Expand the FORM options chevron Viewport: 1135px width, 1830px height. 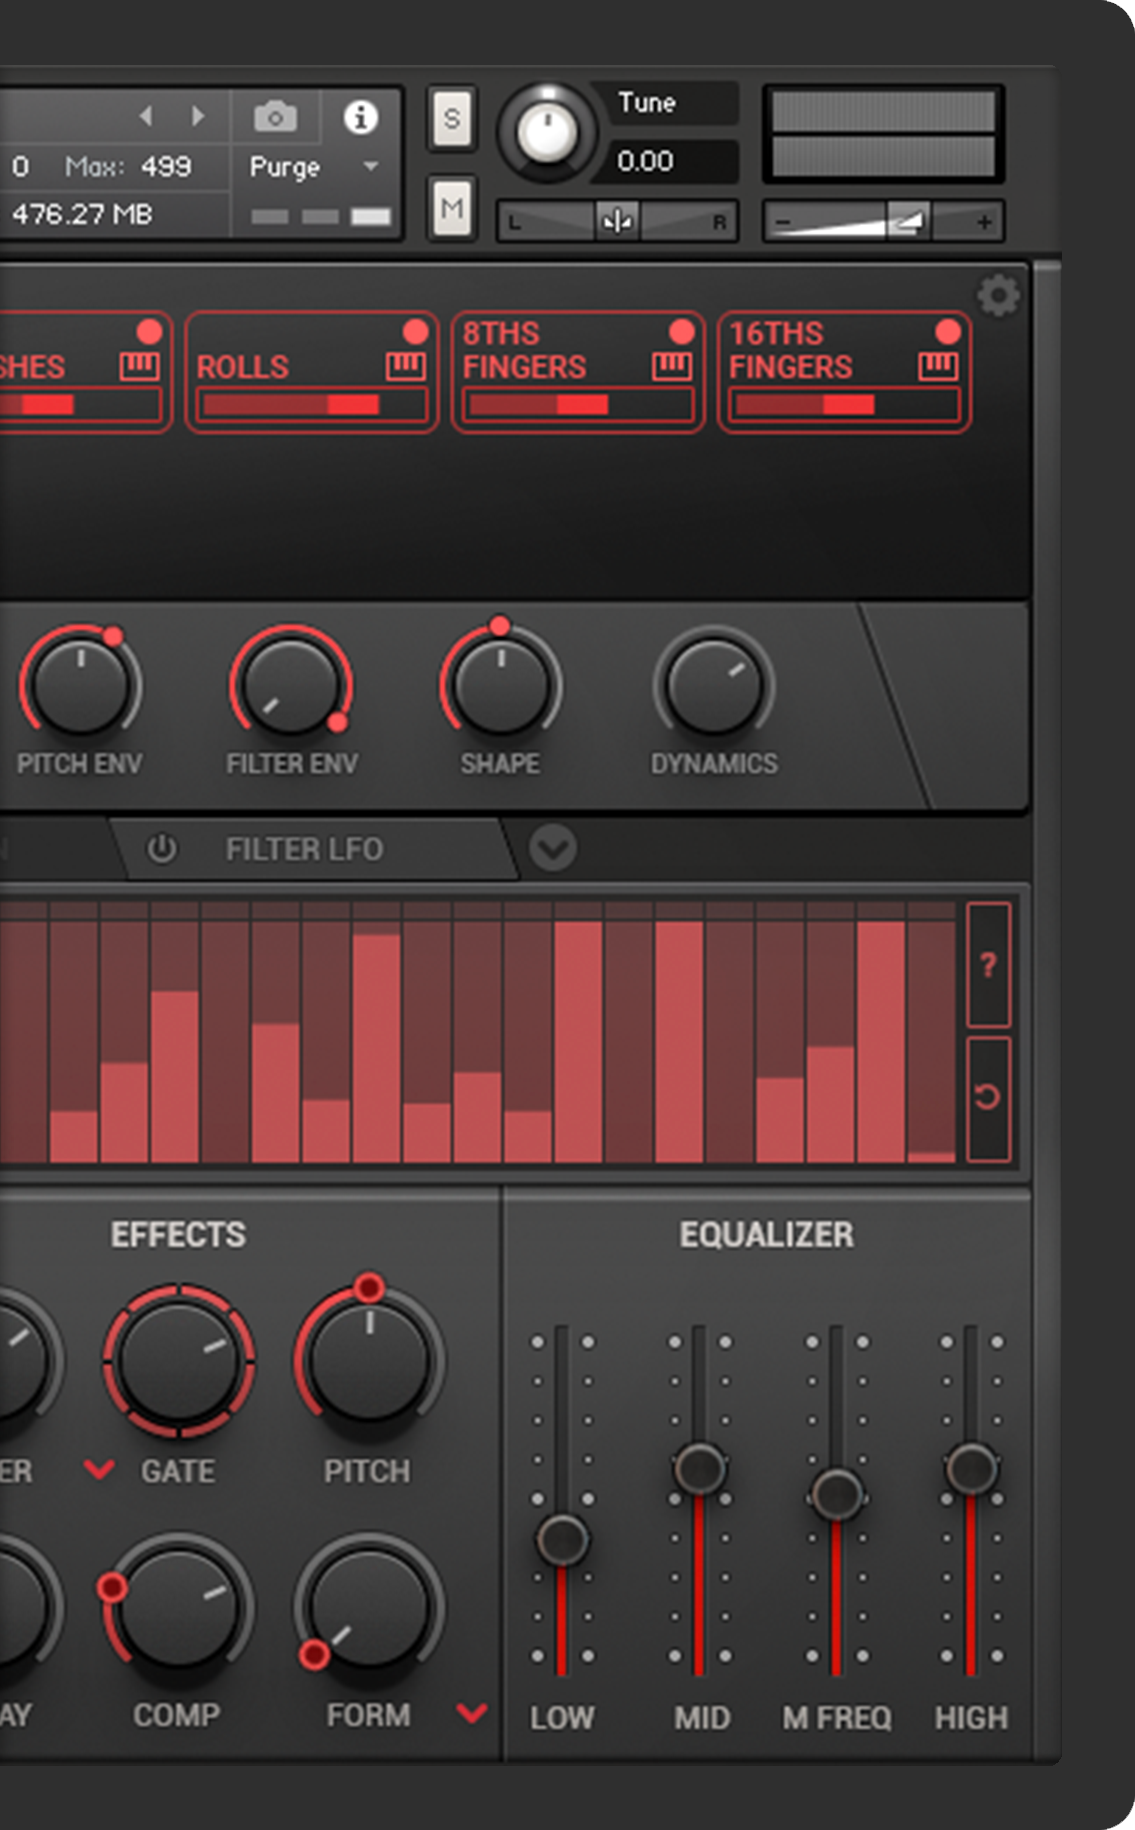[471, 1713]
